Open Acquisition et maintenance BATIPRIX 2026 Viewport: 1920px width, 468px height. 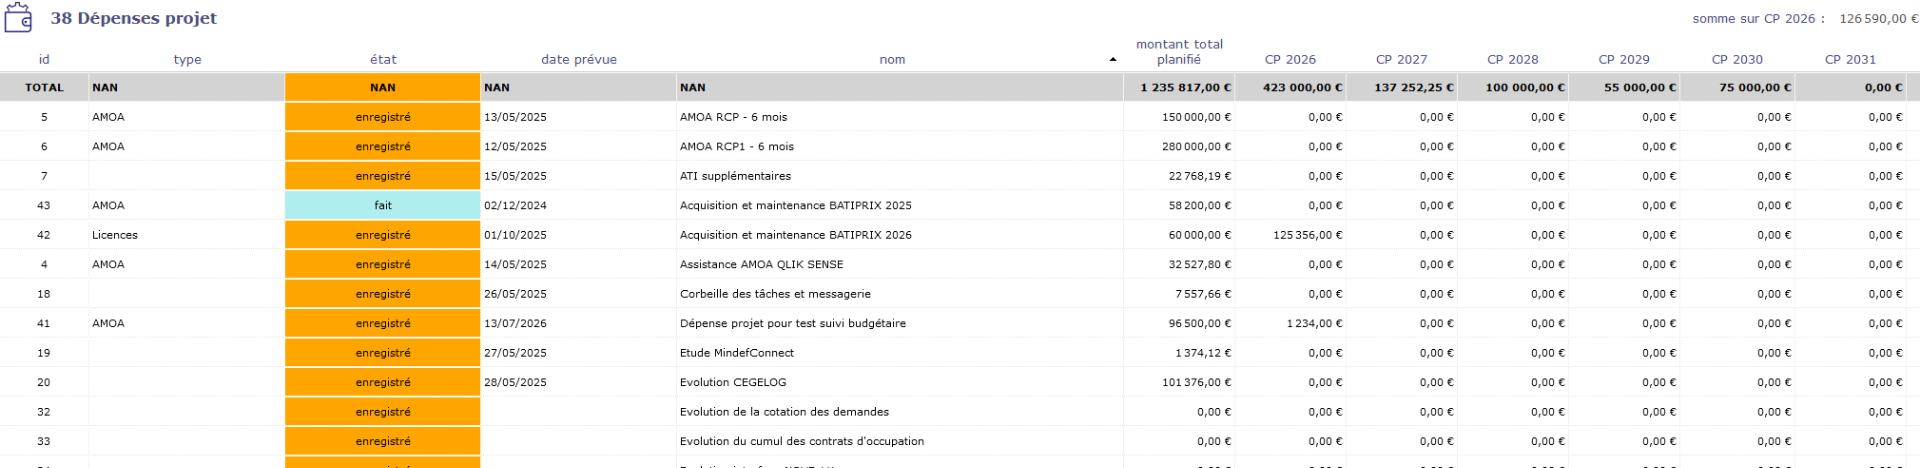point(795,235)
